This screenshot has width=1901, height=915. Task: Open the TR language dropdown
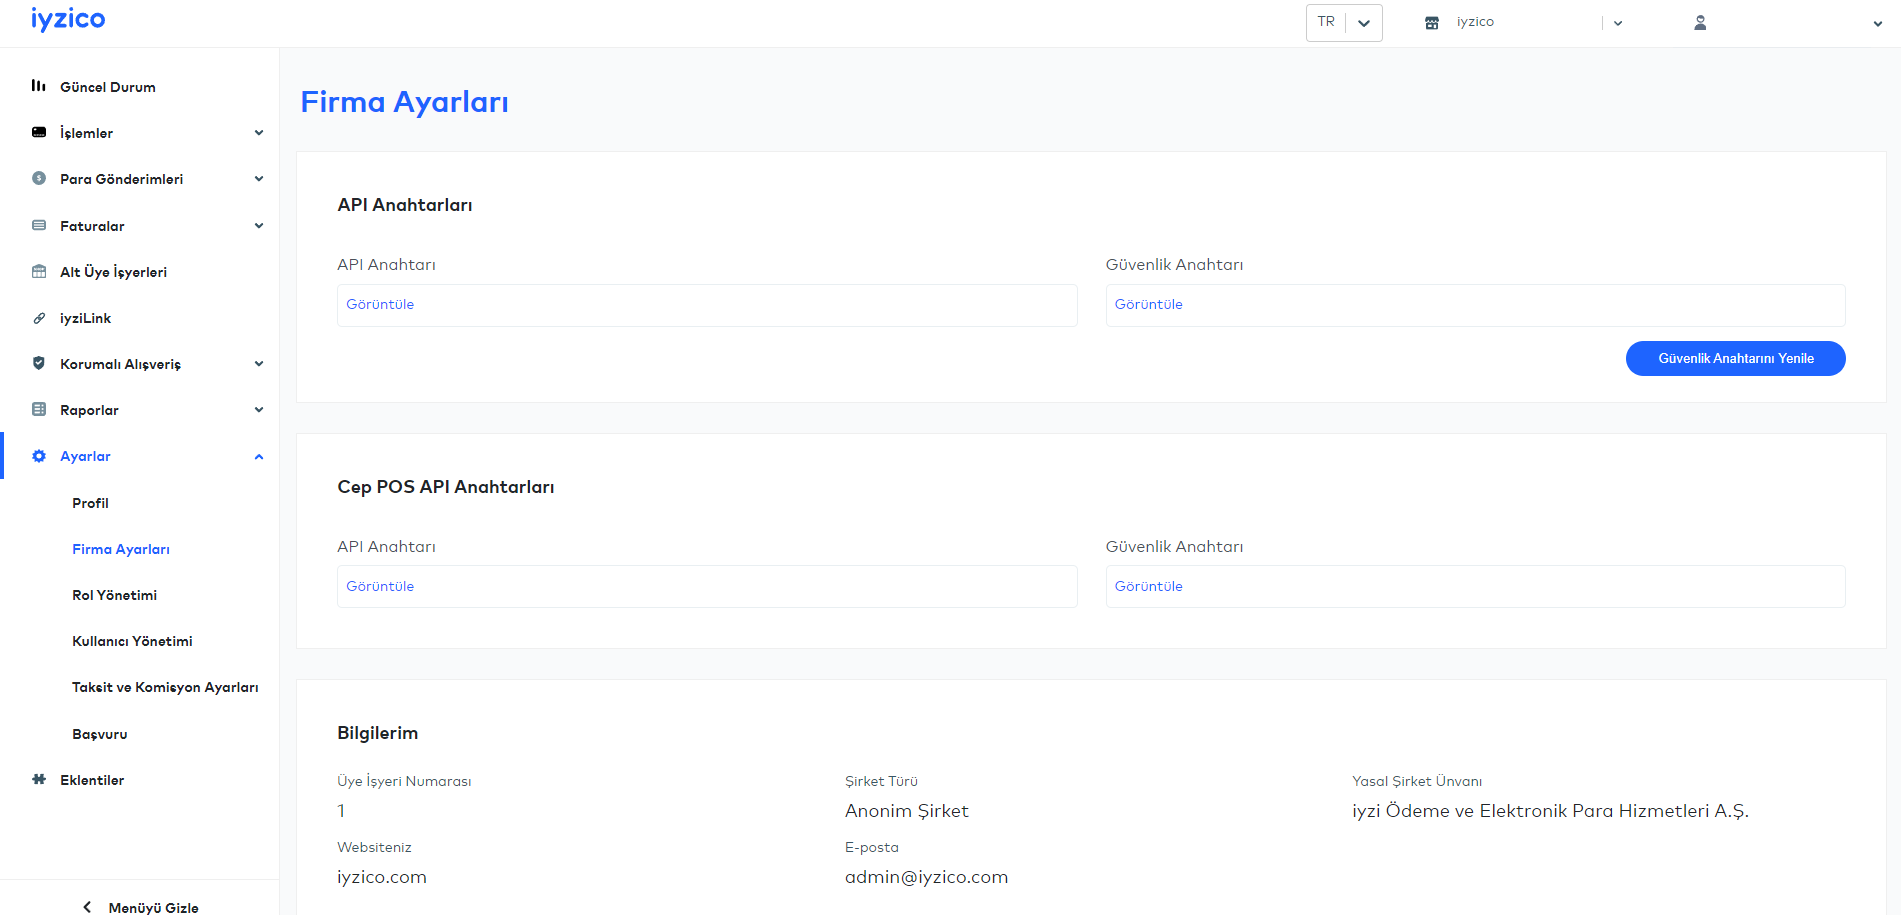coord(1344,23)
